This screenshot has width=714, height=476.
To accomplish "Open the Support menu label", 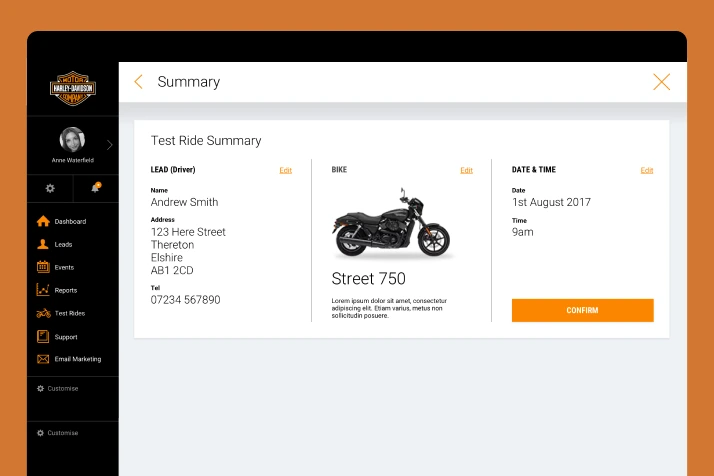I will 66,337.
